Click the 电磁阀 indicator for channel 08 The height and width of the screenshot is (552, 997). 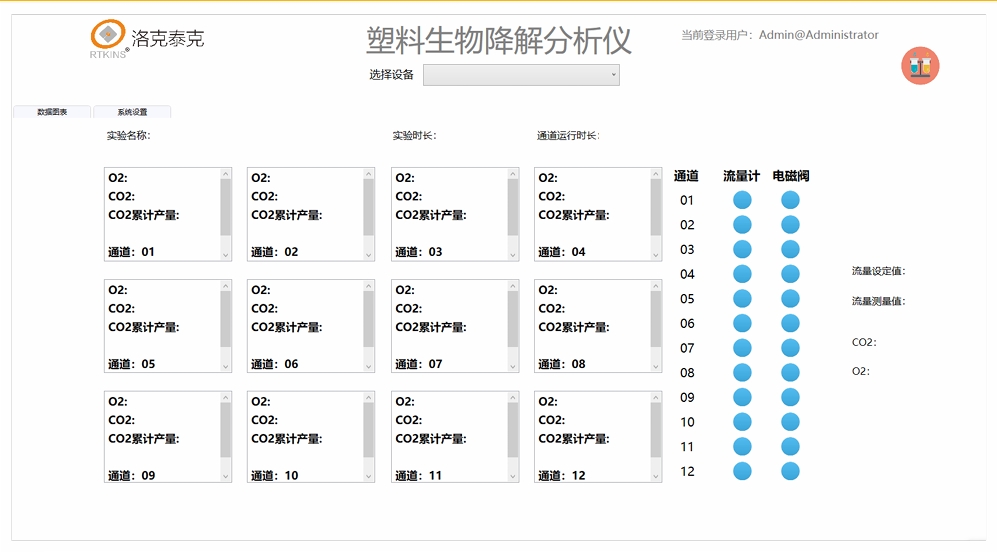(790, 373)
